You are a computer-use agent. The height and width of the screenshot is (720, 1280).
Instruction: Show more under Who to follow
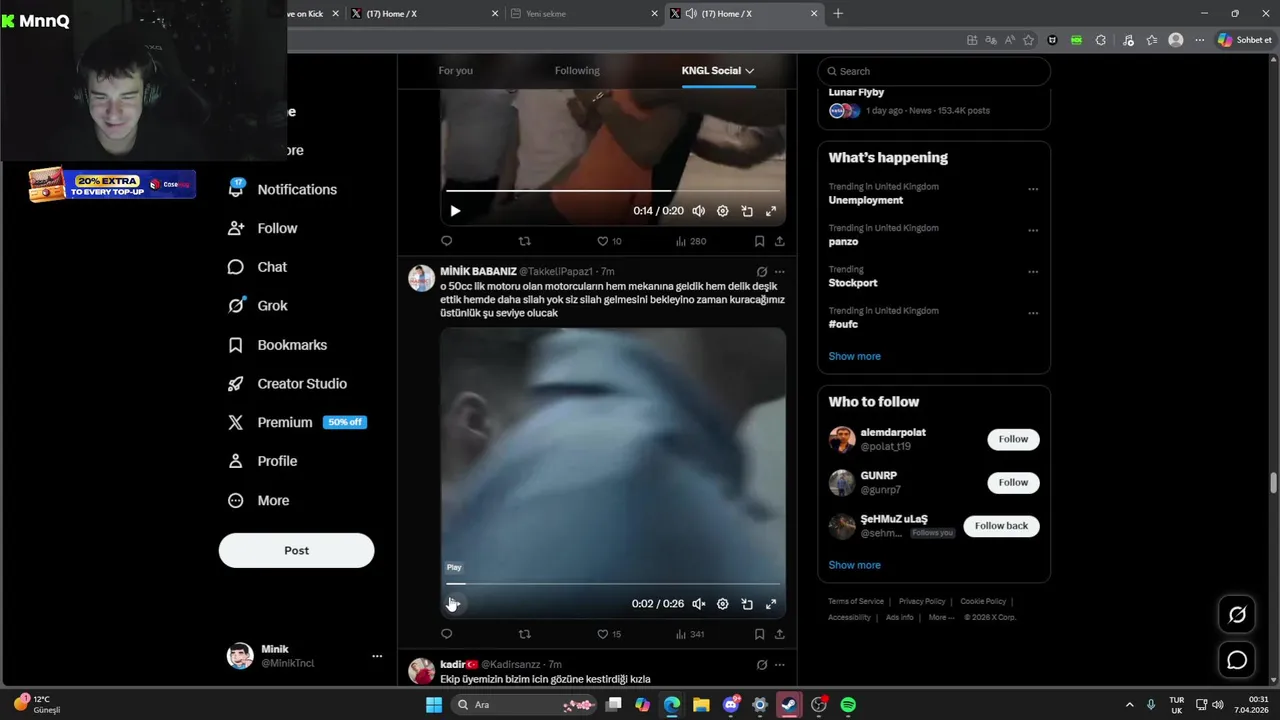click(854, 565)
